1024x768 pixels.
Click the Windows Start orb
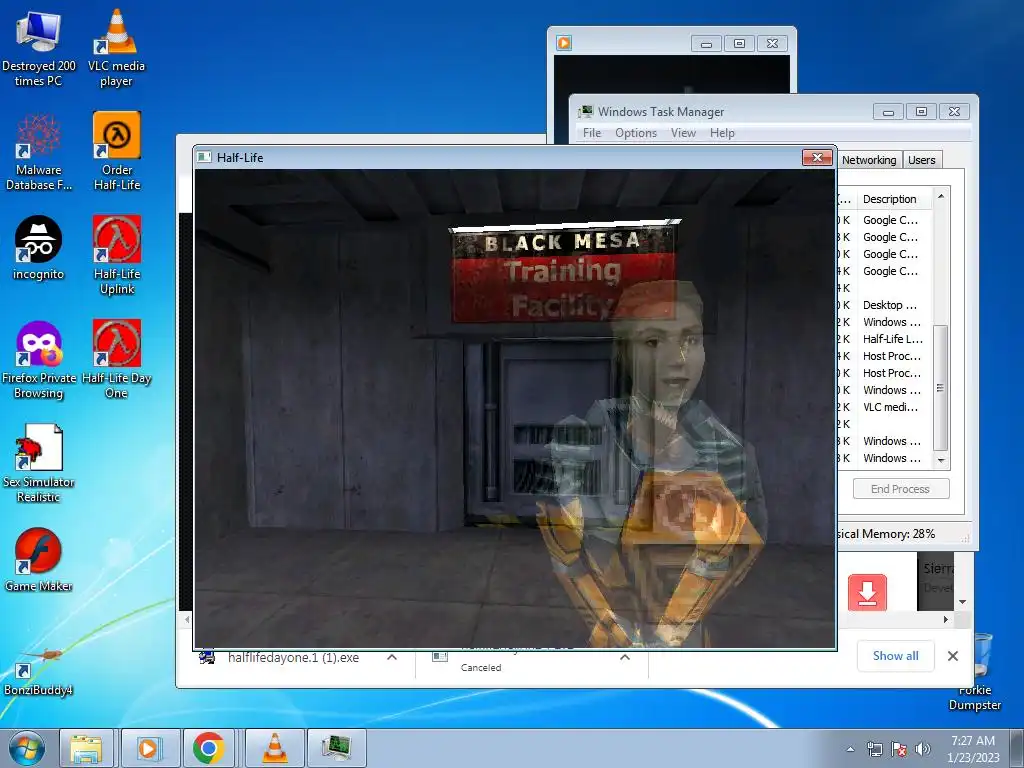(x=27, y=748)
